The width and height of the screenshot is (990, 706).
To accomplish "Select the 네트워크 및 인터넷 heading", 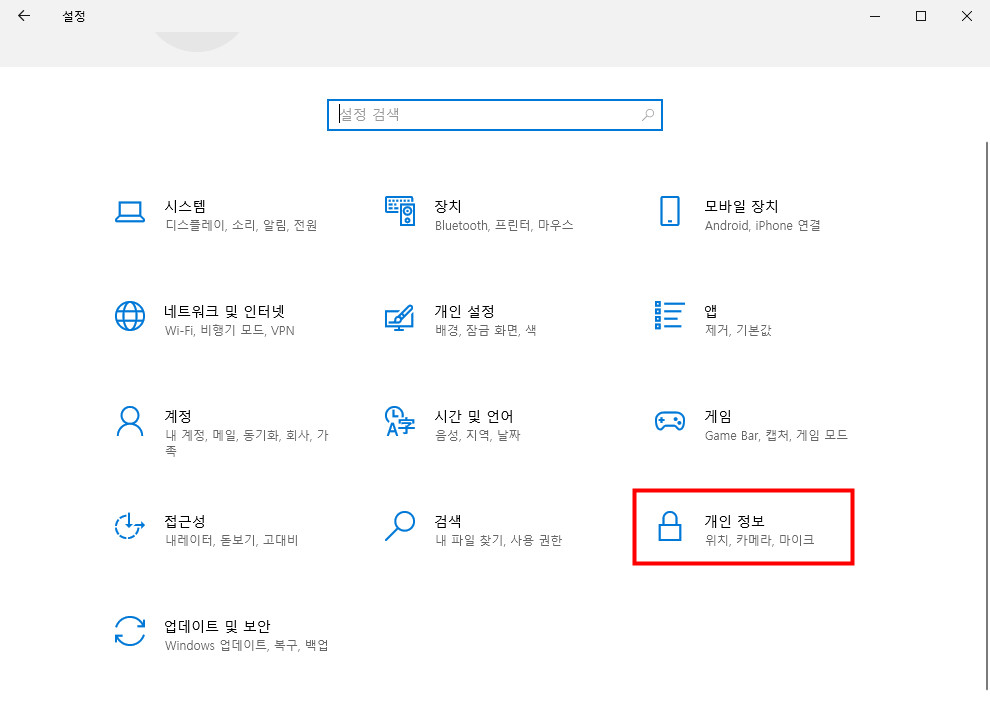I will [225, 311].
